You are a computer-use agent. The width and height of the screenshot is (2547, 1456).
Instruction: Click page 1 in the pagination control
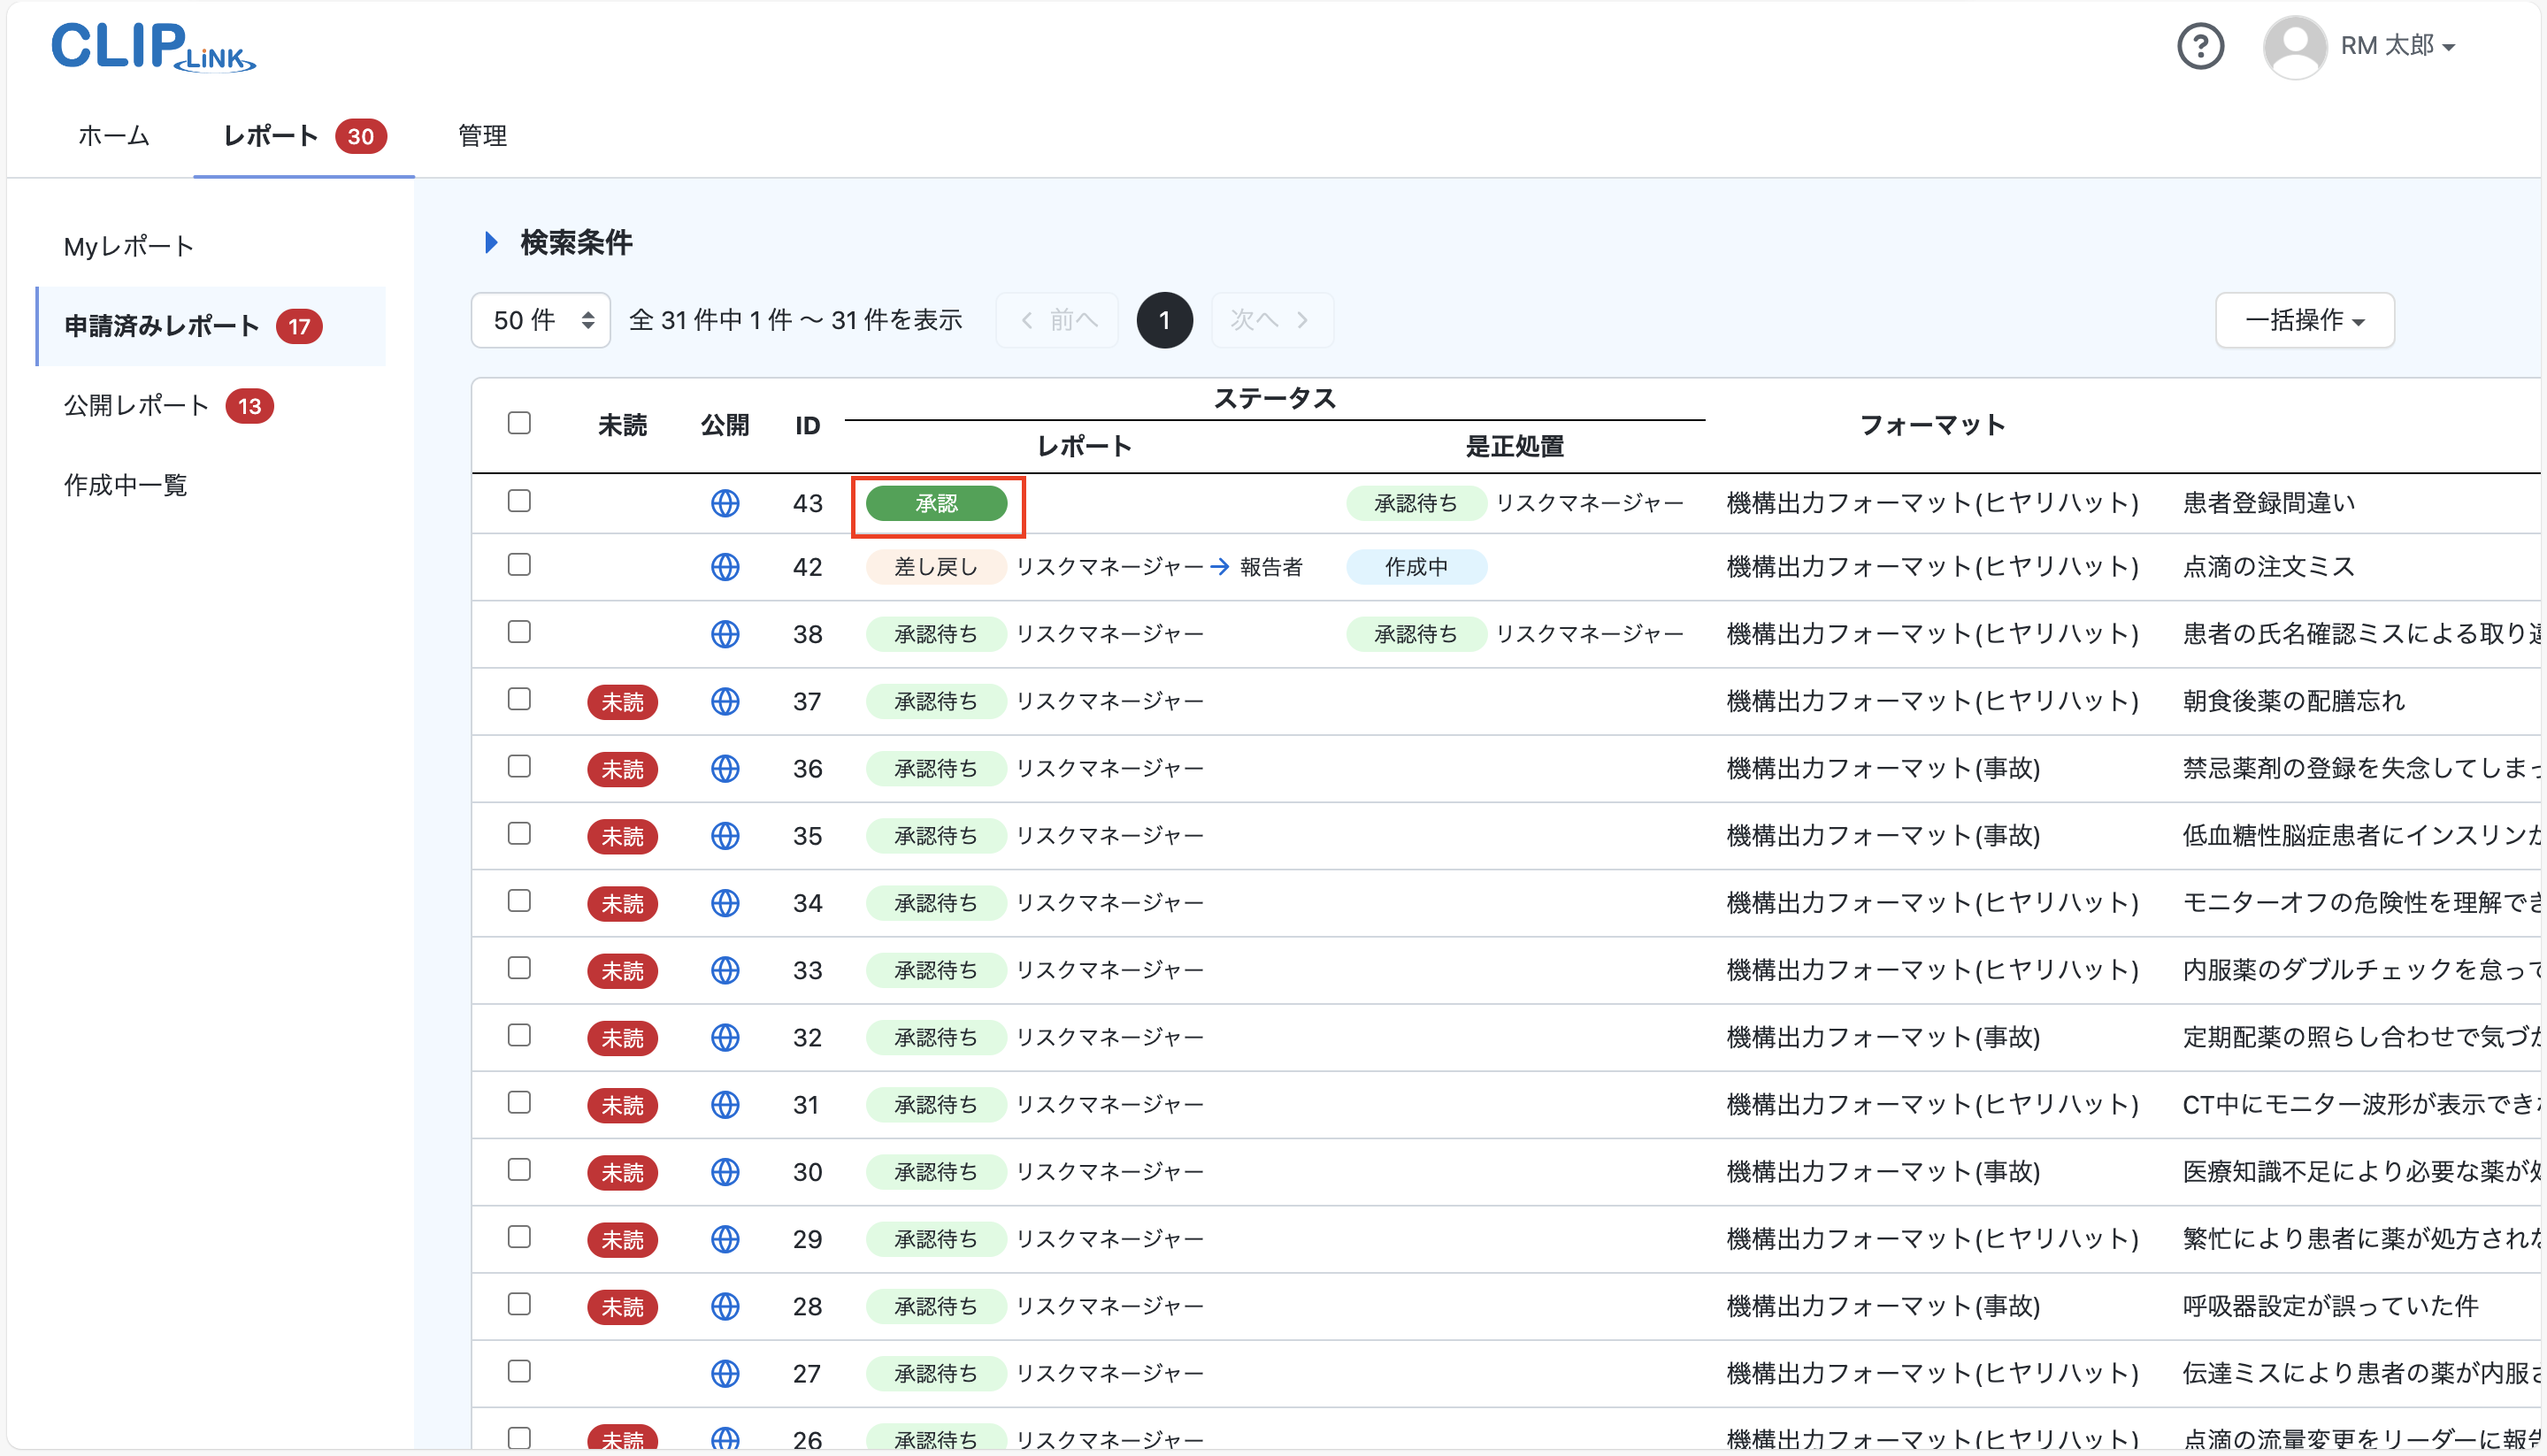(1164, 319)
